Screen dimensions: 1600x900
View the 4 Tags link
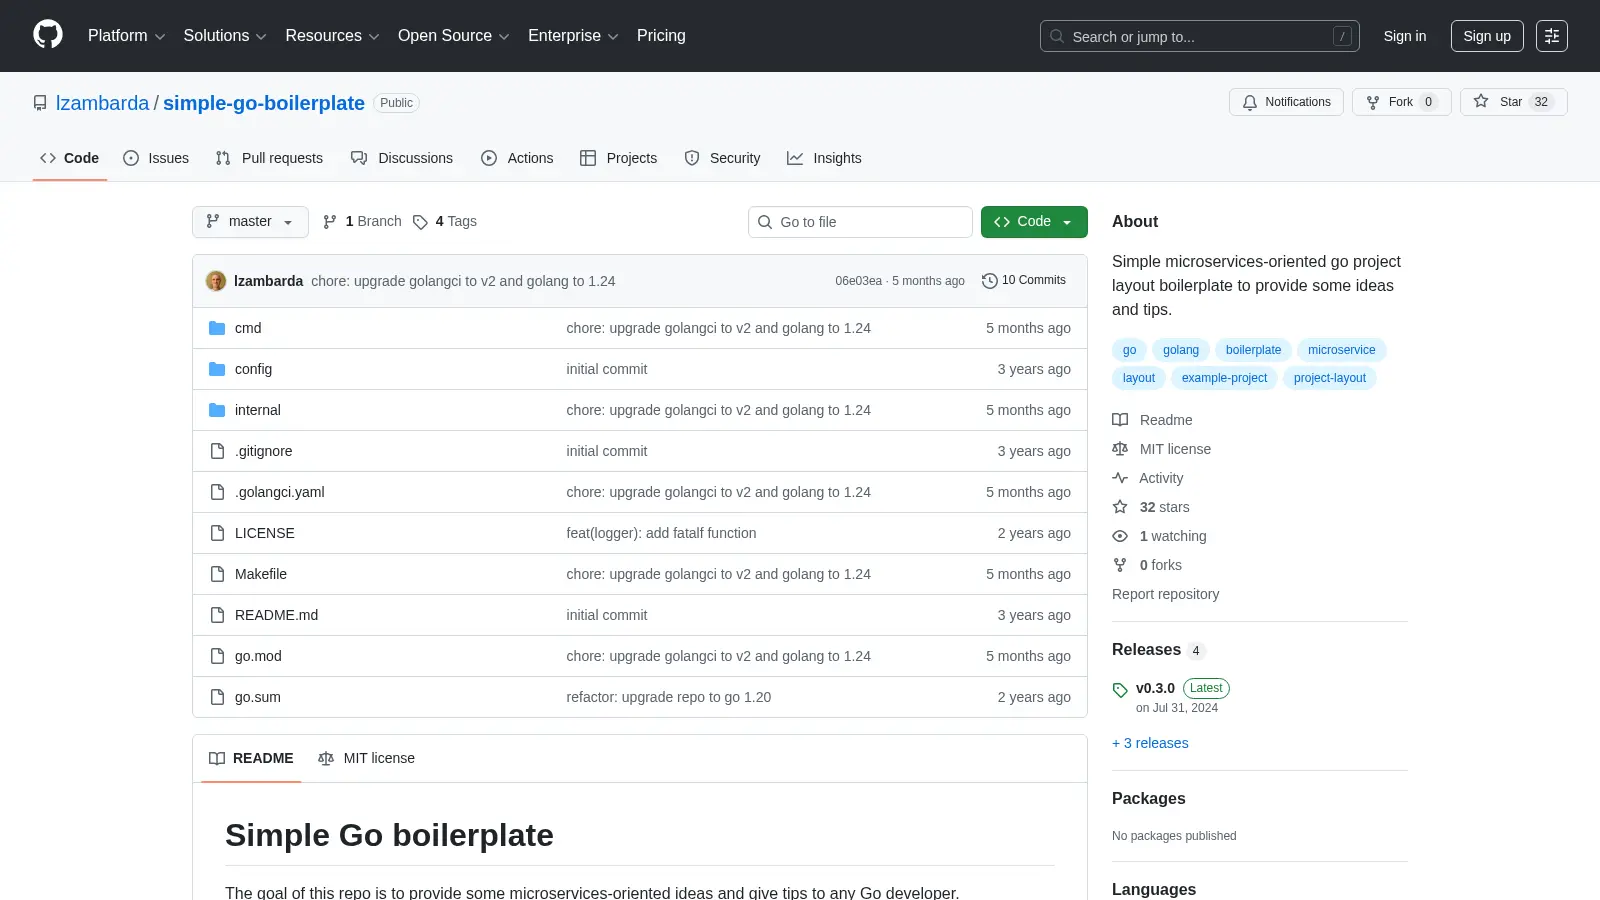coord(445,222)
